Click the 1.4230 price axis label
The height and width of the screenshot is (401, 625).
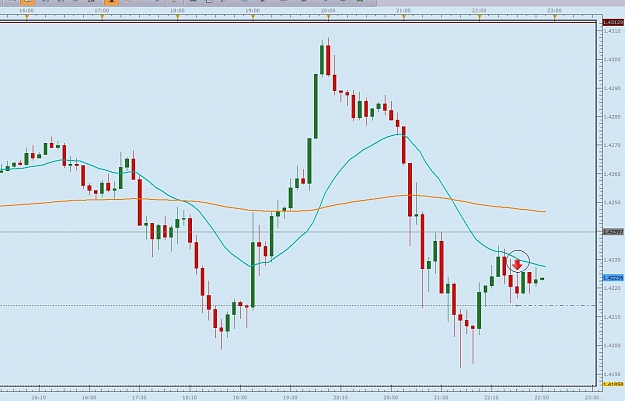click(x=612, y=259)
